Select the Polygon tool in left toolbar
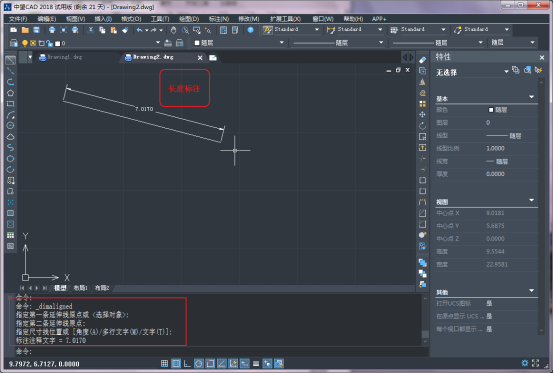This screenshot has height=374, width=554. pos(10,93)
